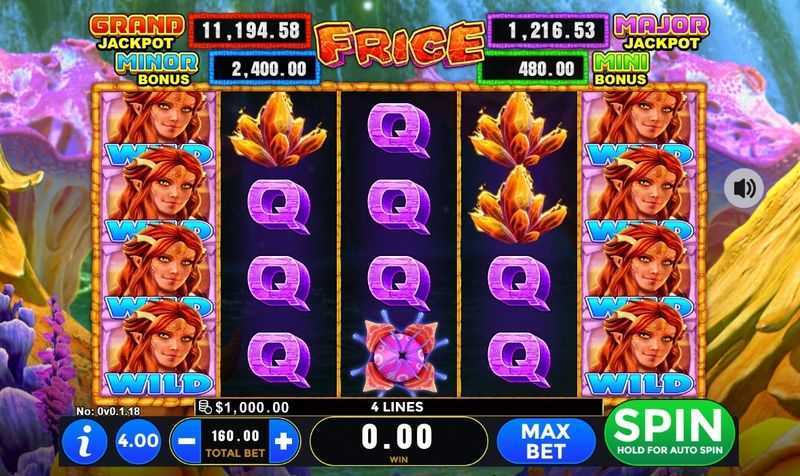Click the bottom WILD symbol on first reel
800x476 pixels.
point(159,349)
